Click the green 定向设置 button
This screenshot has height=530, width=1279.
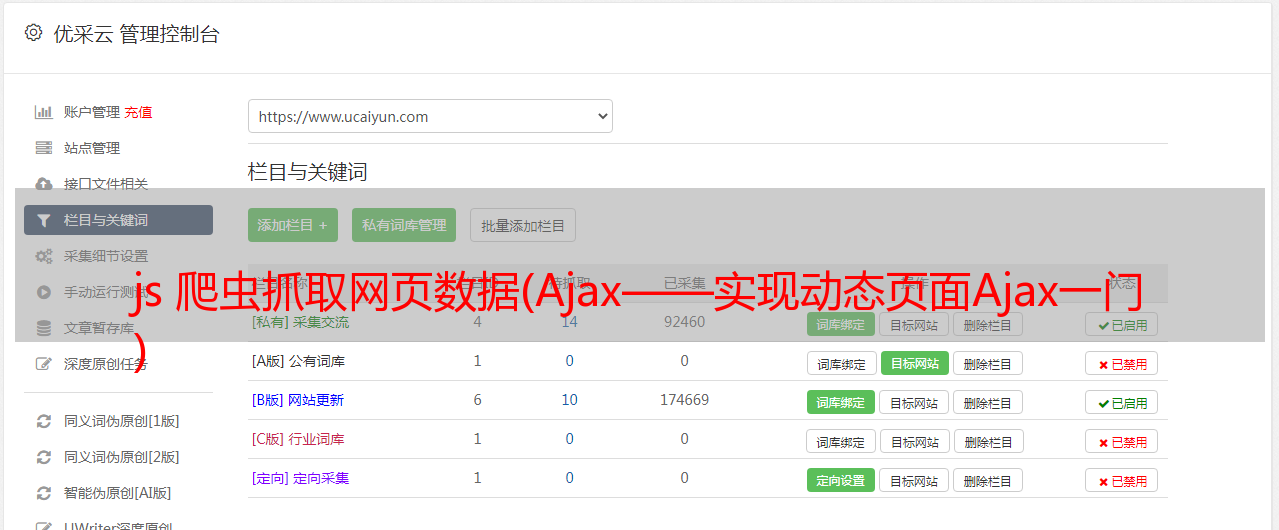point(841,480)
